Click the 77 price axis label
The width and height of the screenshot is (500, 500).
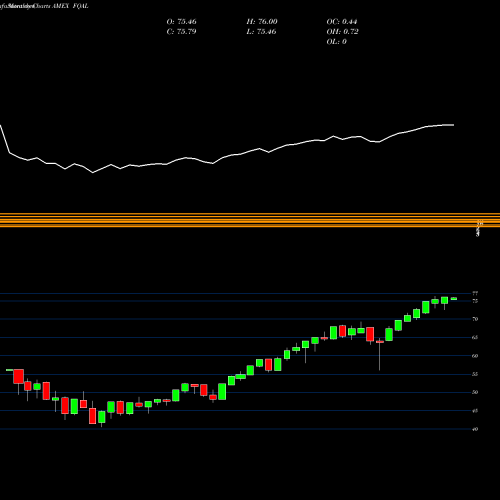pyautogui.click(x=475, y=293)
